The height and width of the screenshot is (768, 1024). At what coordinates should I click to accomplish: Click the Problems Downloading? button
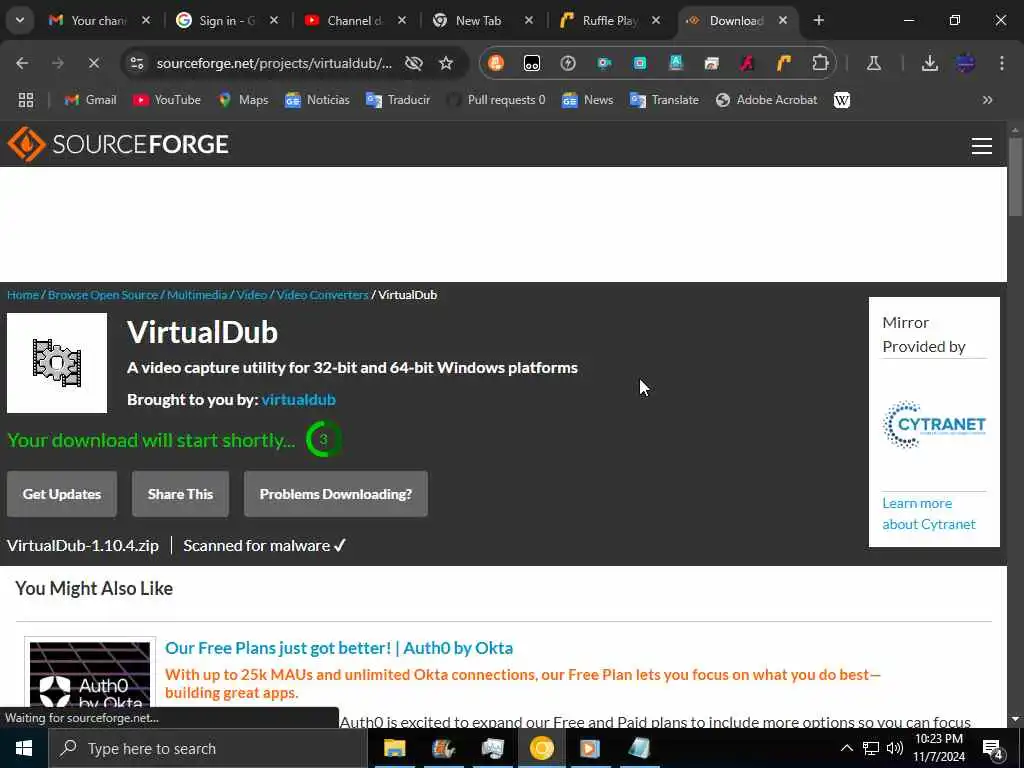(336, 494)
